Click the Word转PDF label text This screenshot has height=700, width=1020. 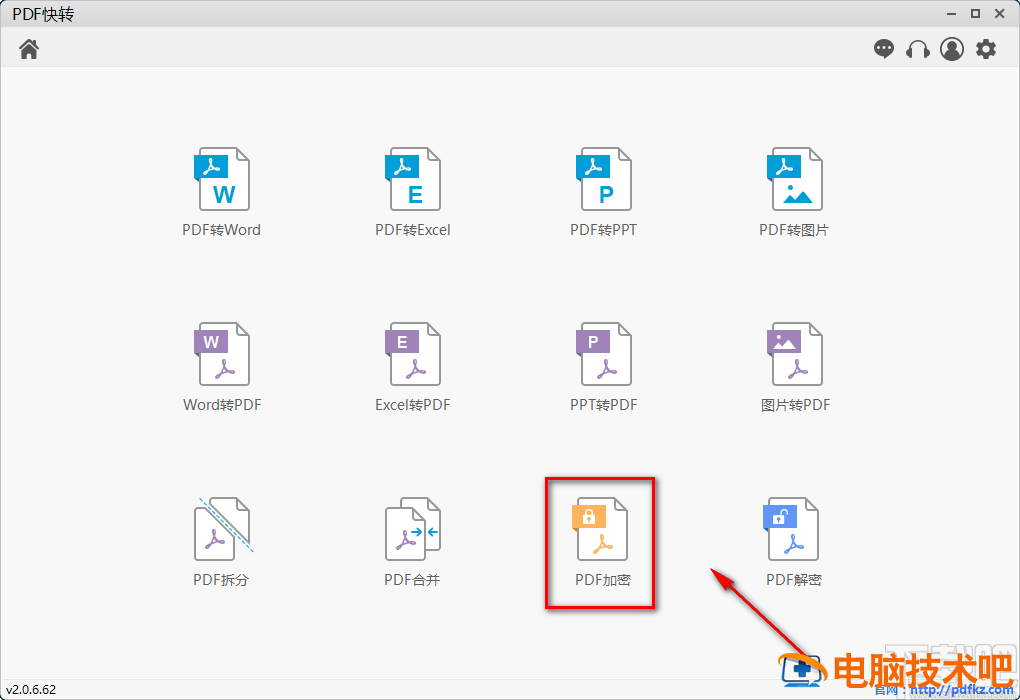click(222, 405)
